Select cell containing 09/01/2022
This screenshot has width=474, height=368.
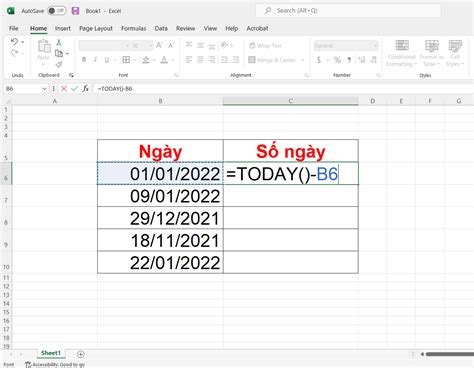tap(160, 196)
